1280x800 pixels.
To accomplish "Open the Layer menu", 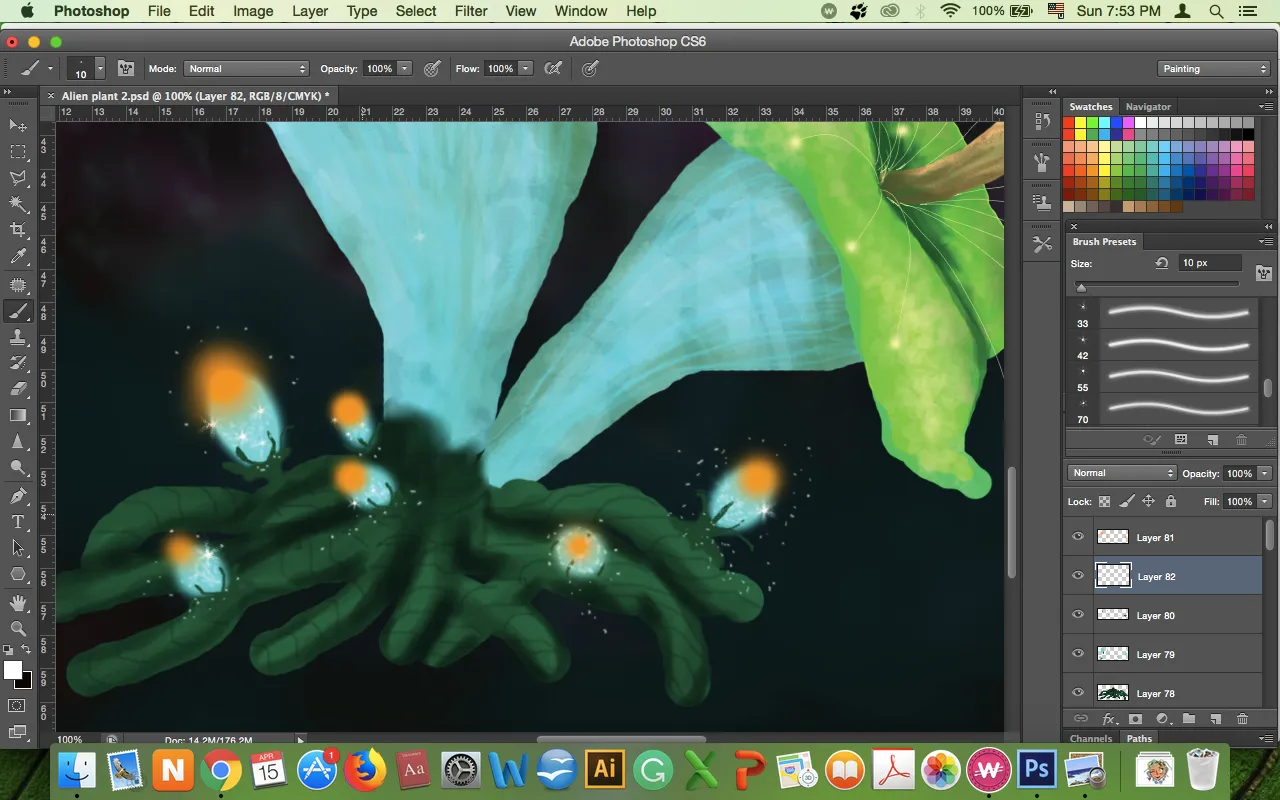I will tap(310, 11).
